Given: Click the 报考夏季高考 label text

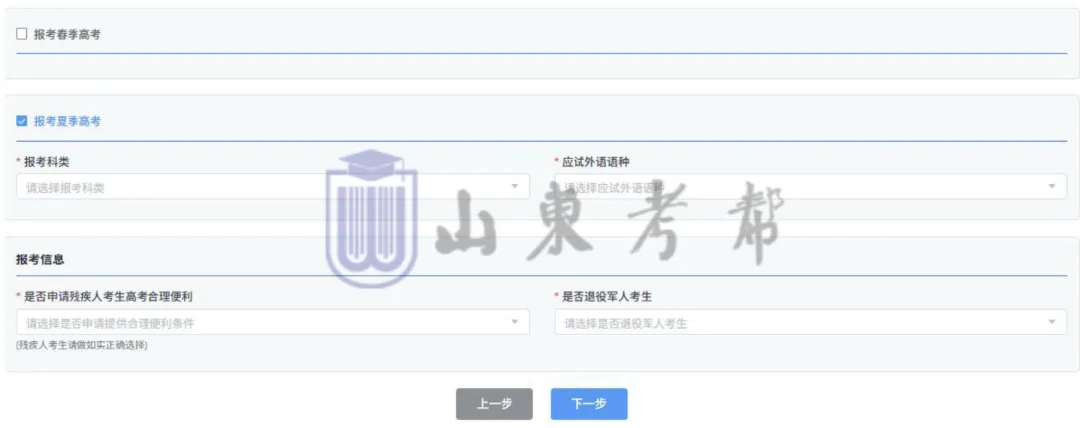Looking at the screenshot, I should click(x=67, y=121).
